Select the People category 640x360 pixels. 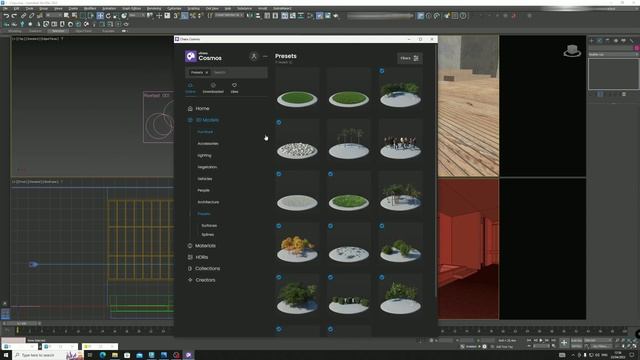pyautogui.click(x=203, y=190)
